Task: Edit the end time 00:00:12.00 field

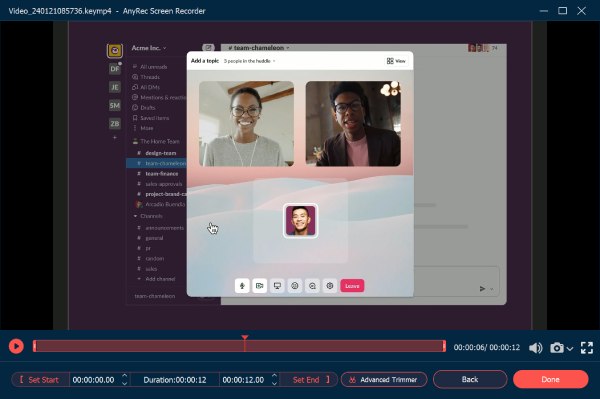Action: pos(243,380)
